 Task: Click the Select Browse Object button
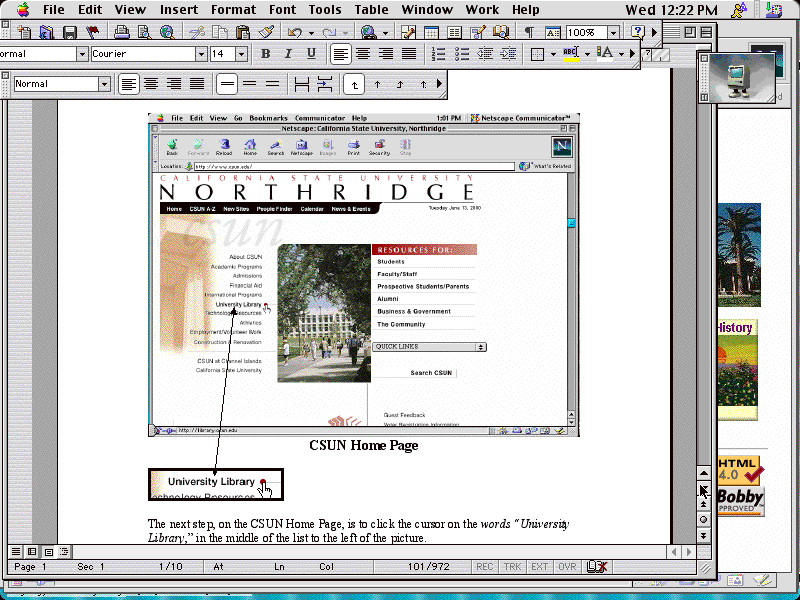704,520
